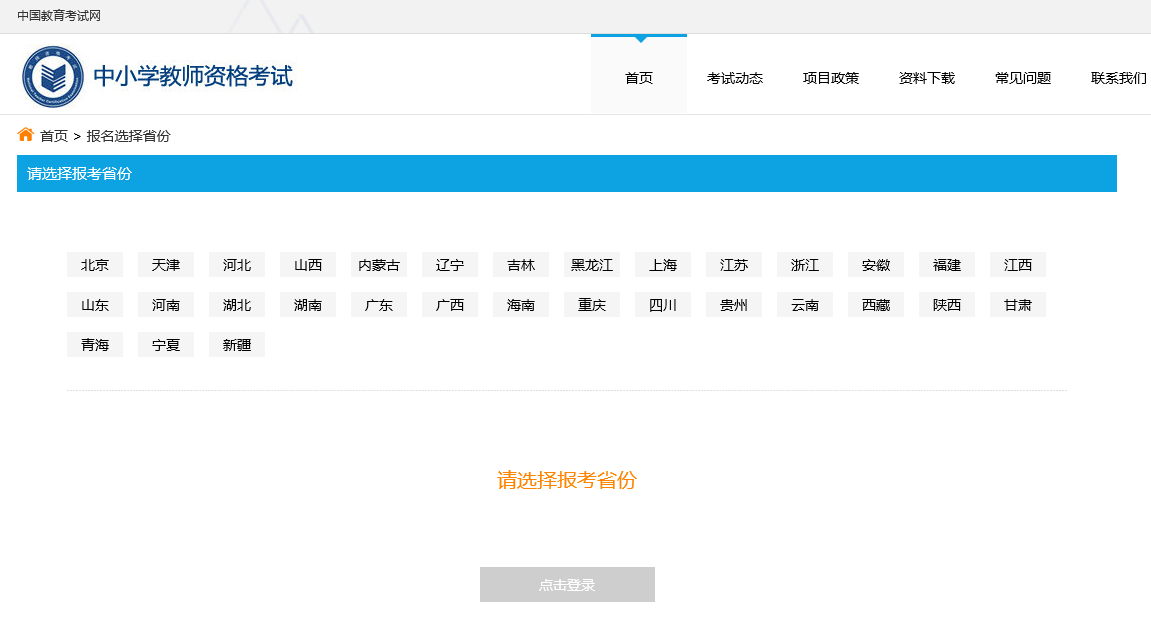Select 新疆 province button
Image resolution: width=1151 pixels, height=620 pixels.
tap(237, 345)
